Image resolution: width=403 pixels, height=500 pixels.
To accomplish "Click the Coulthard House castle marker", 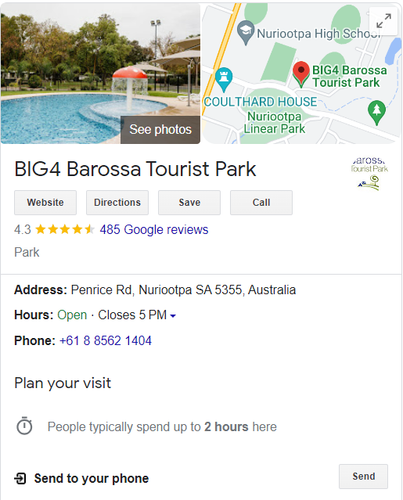I will point(224,79).
